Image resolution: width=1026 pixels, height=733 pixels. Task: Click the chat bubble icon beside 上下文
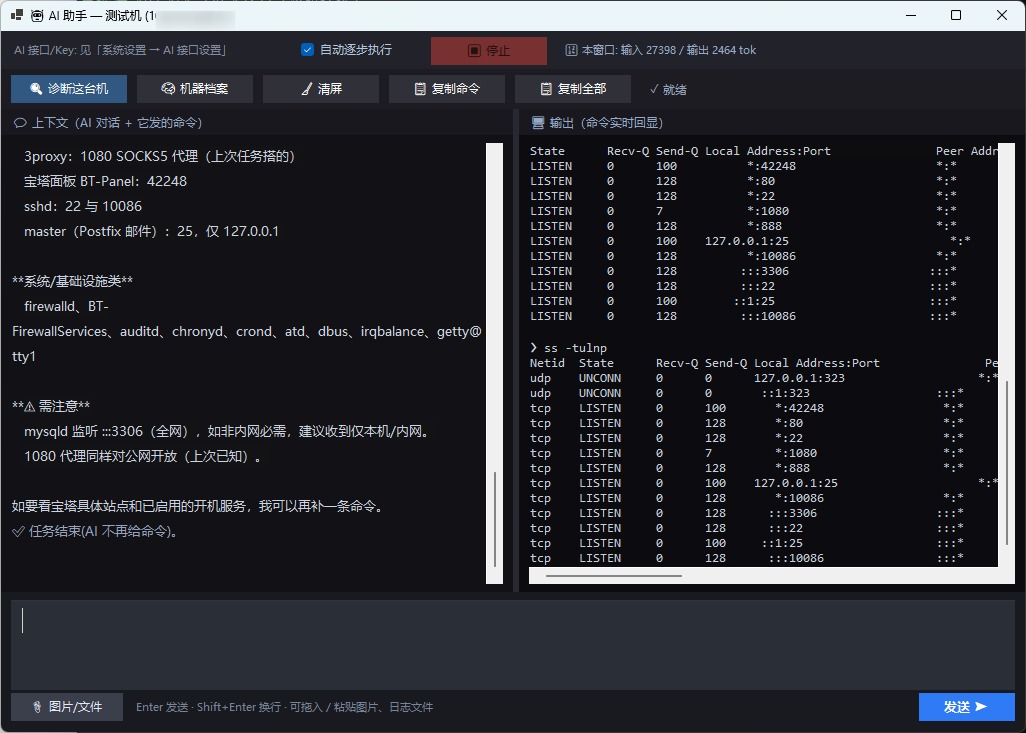click(20, 123)
